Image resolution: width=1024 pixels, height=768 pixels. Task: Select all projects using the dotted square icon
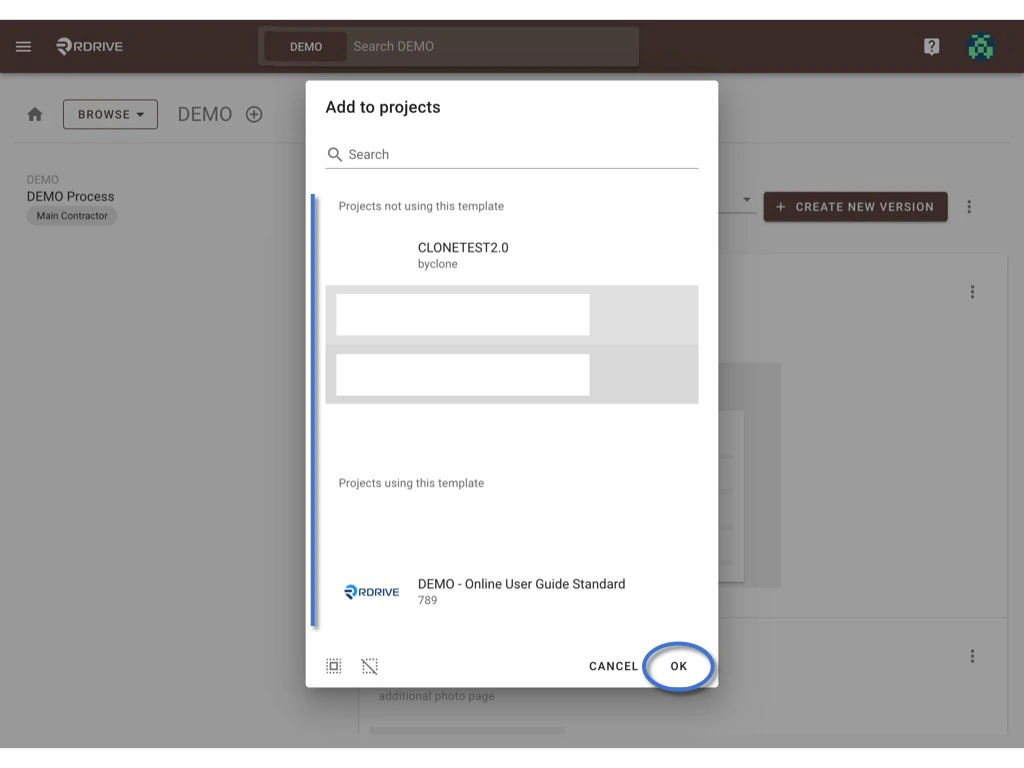(334, 666)
